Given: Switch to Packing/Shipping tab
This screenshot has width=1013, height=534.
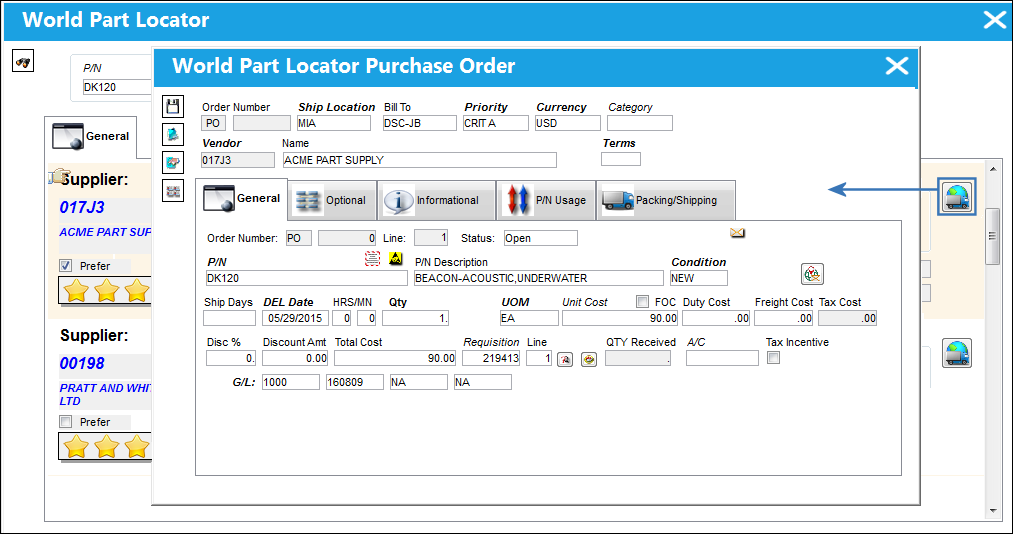Looking at the screenshot, I should point(665,200).
